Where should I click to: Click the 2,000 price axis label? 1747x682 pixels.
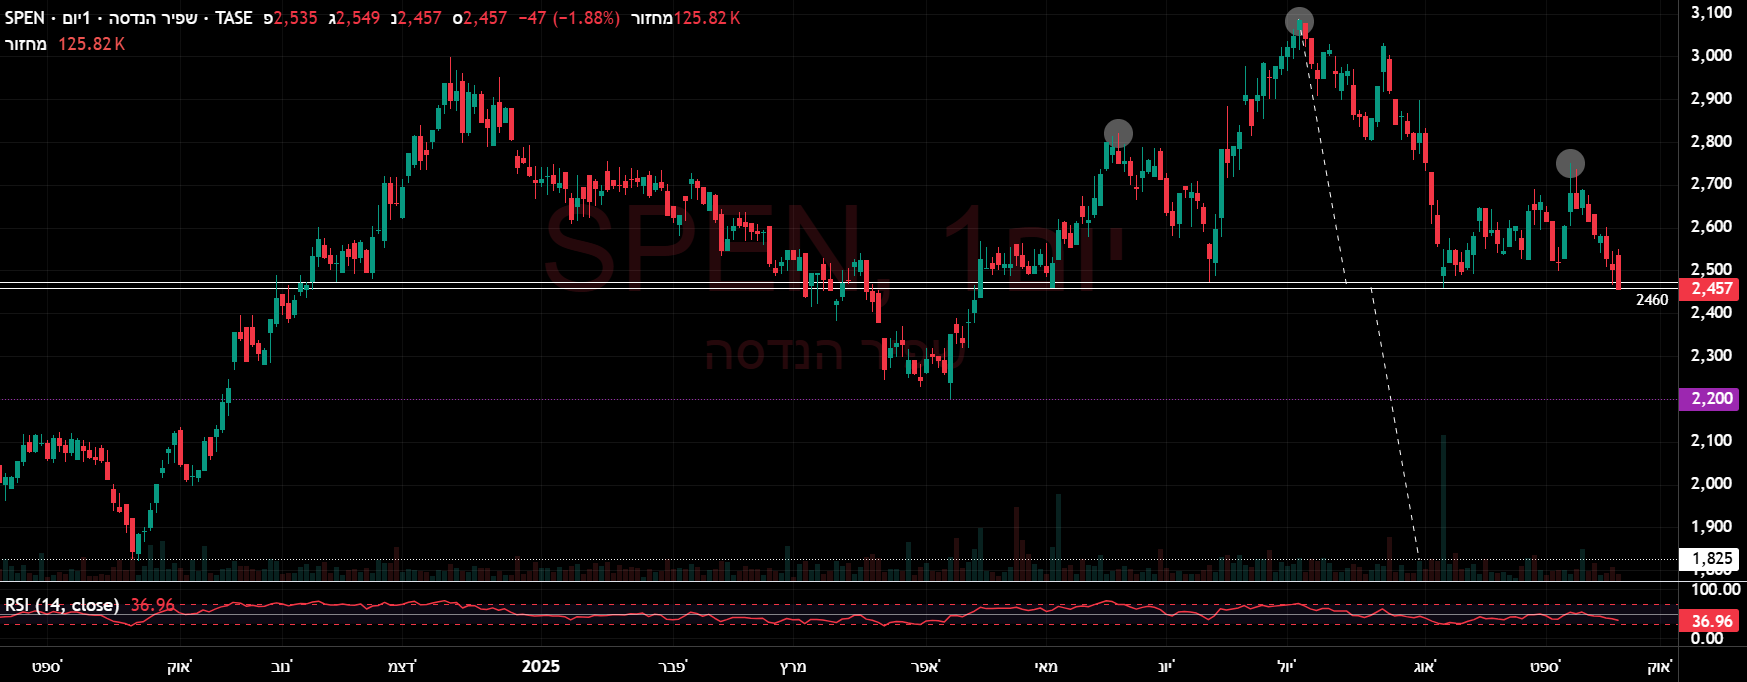(1711, 483)
